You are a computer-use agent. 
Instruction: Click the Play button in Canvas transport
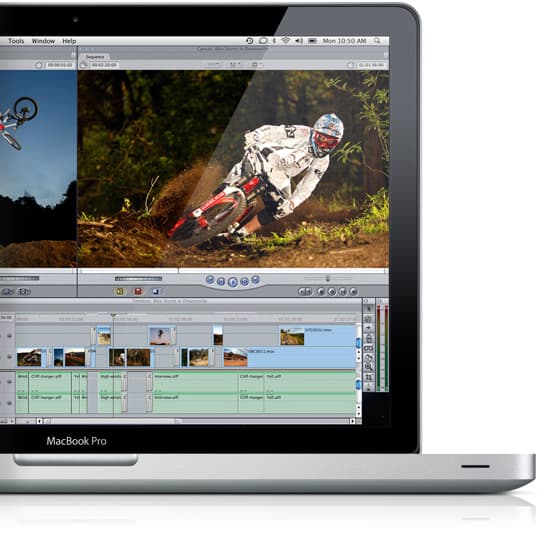coord(233,282)
